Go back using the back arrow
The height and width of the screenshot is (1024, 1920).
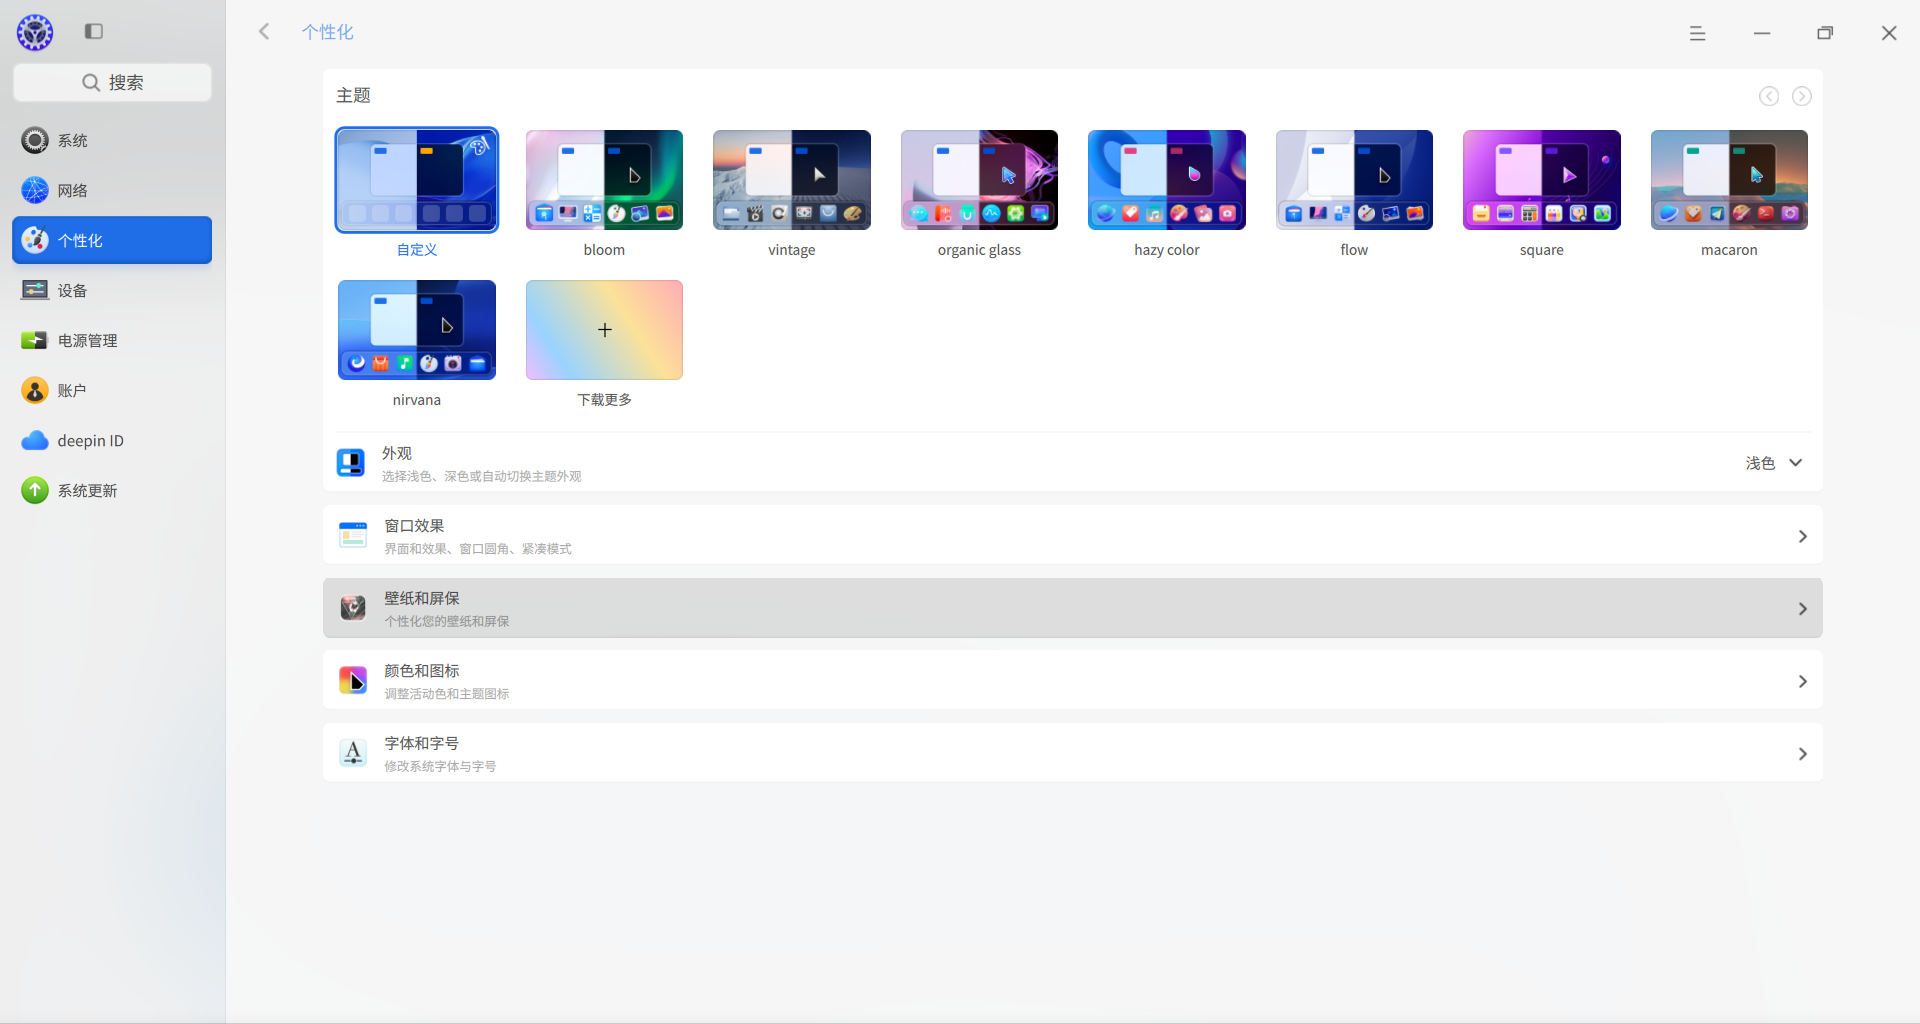(x=264, y=32)
